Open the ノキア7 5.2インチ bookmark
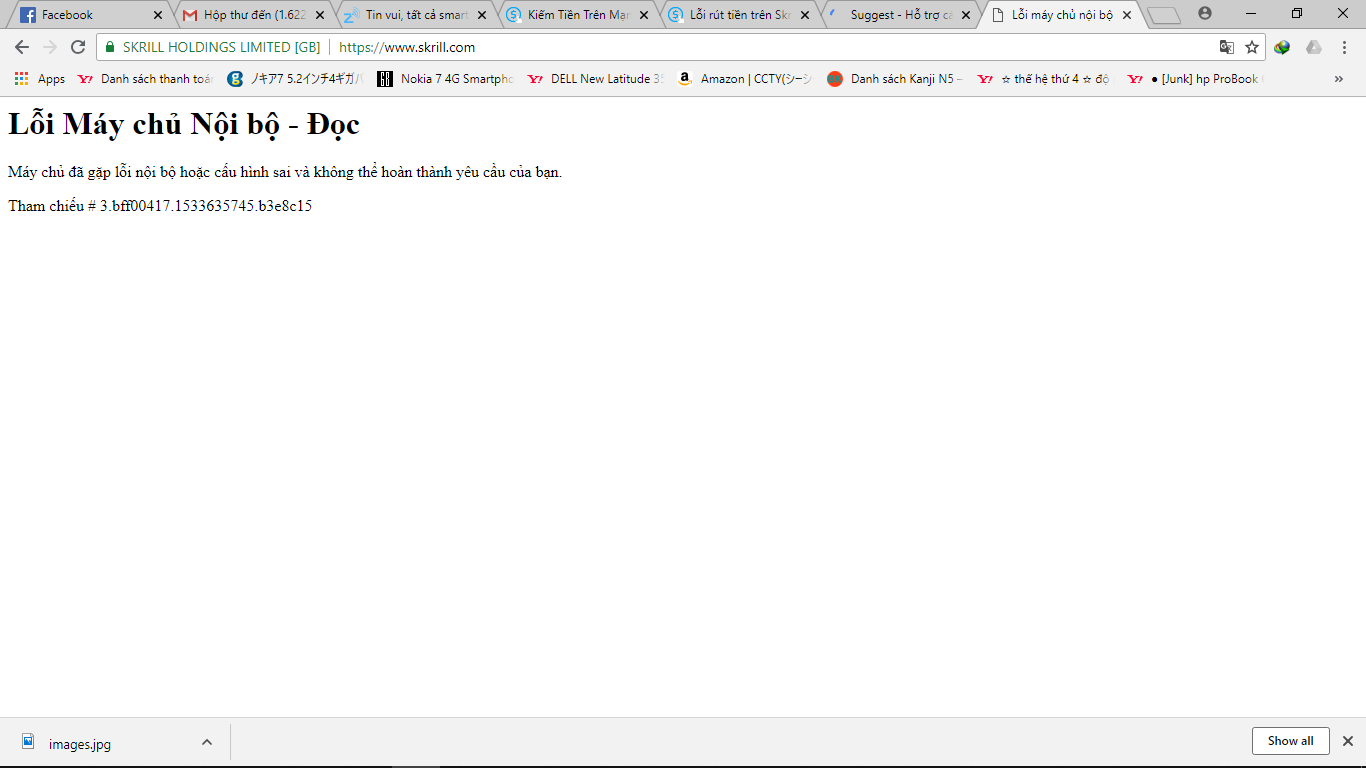 click(x=296, y=79)
